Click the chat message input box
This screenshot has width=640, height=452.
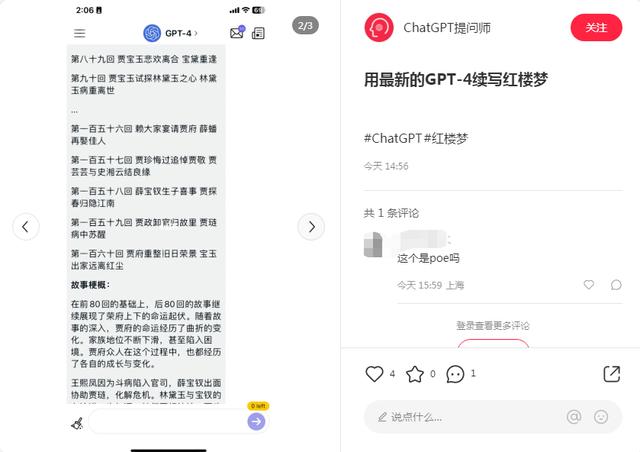coord(167,421)
